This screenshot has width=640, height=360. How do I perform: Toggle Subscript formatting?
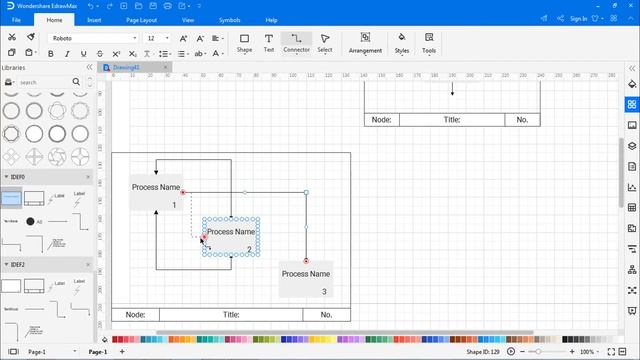click(133, 54)
